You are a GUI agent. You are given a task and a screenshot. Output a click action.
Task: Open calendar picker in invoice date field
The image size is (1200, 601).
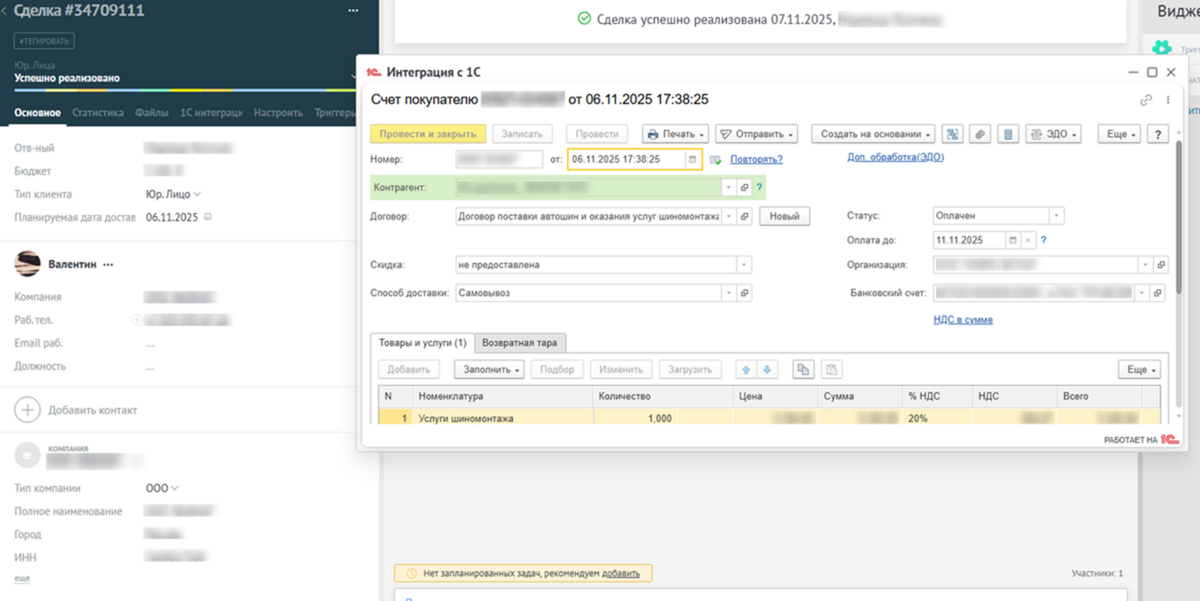click(692, 159)
